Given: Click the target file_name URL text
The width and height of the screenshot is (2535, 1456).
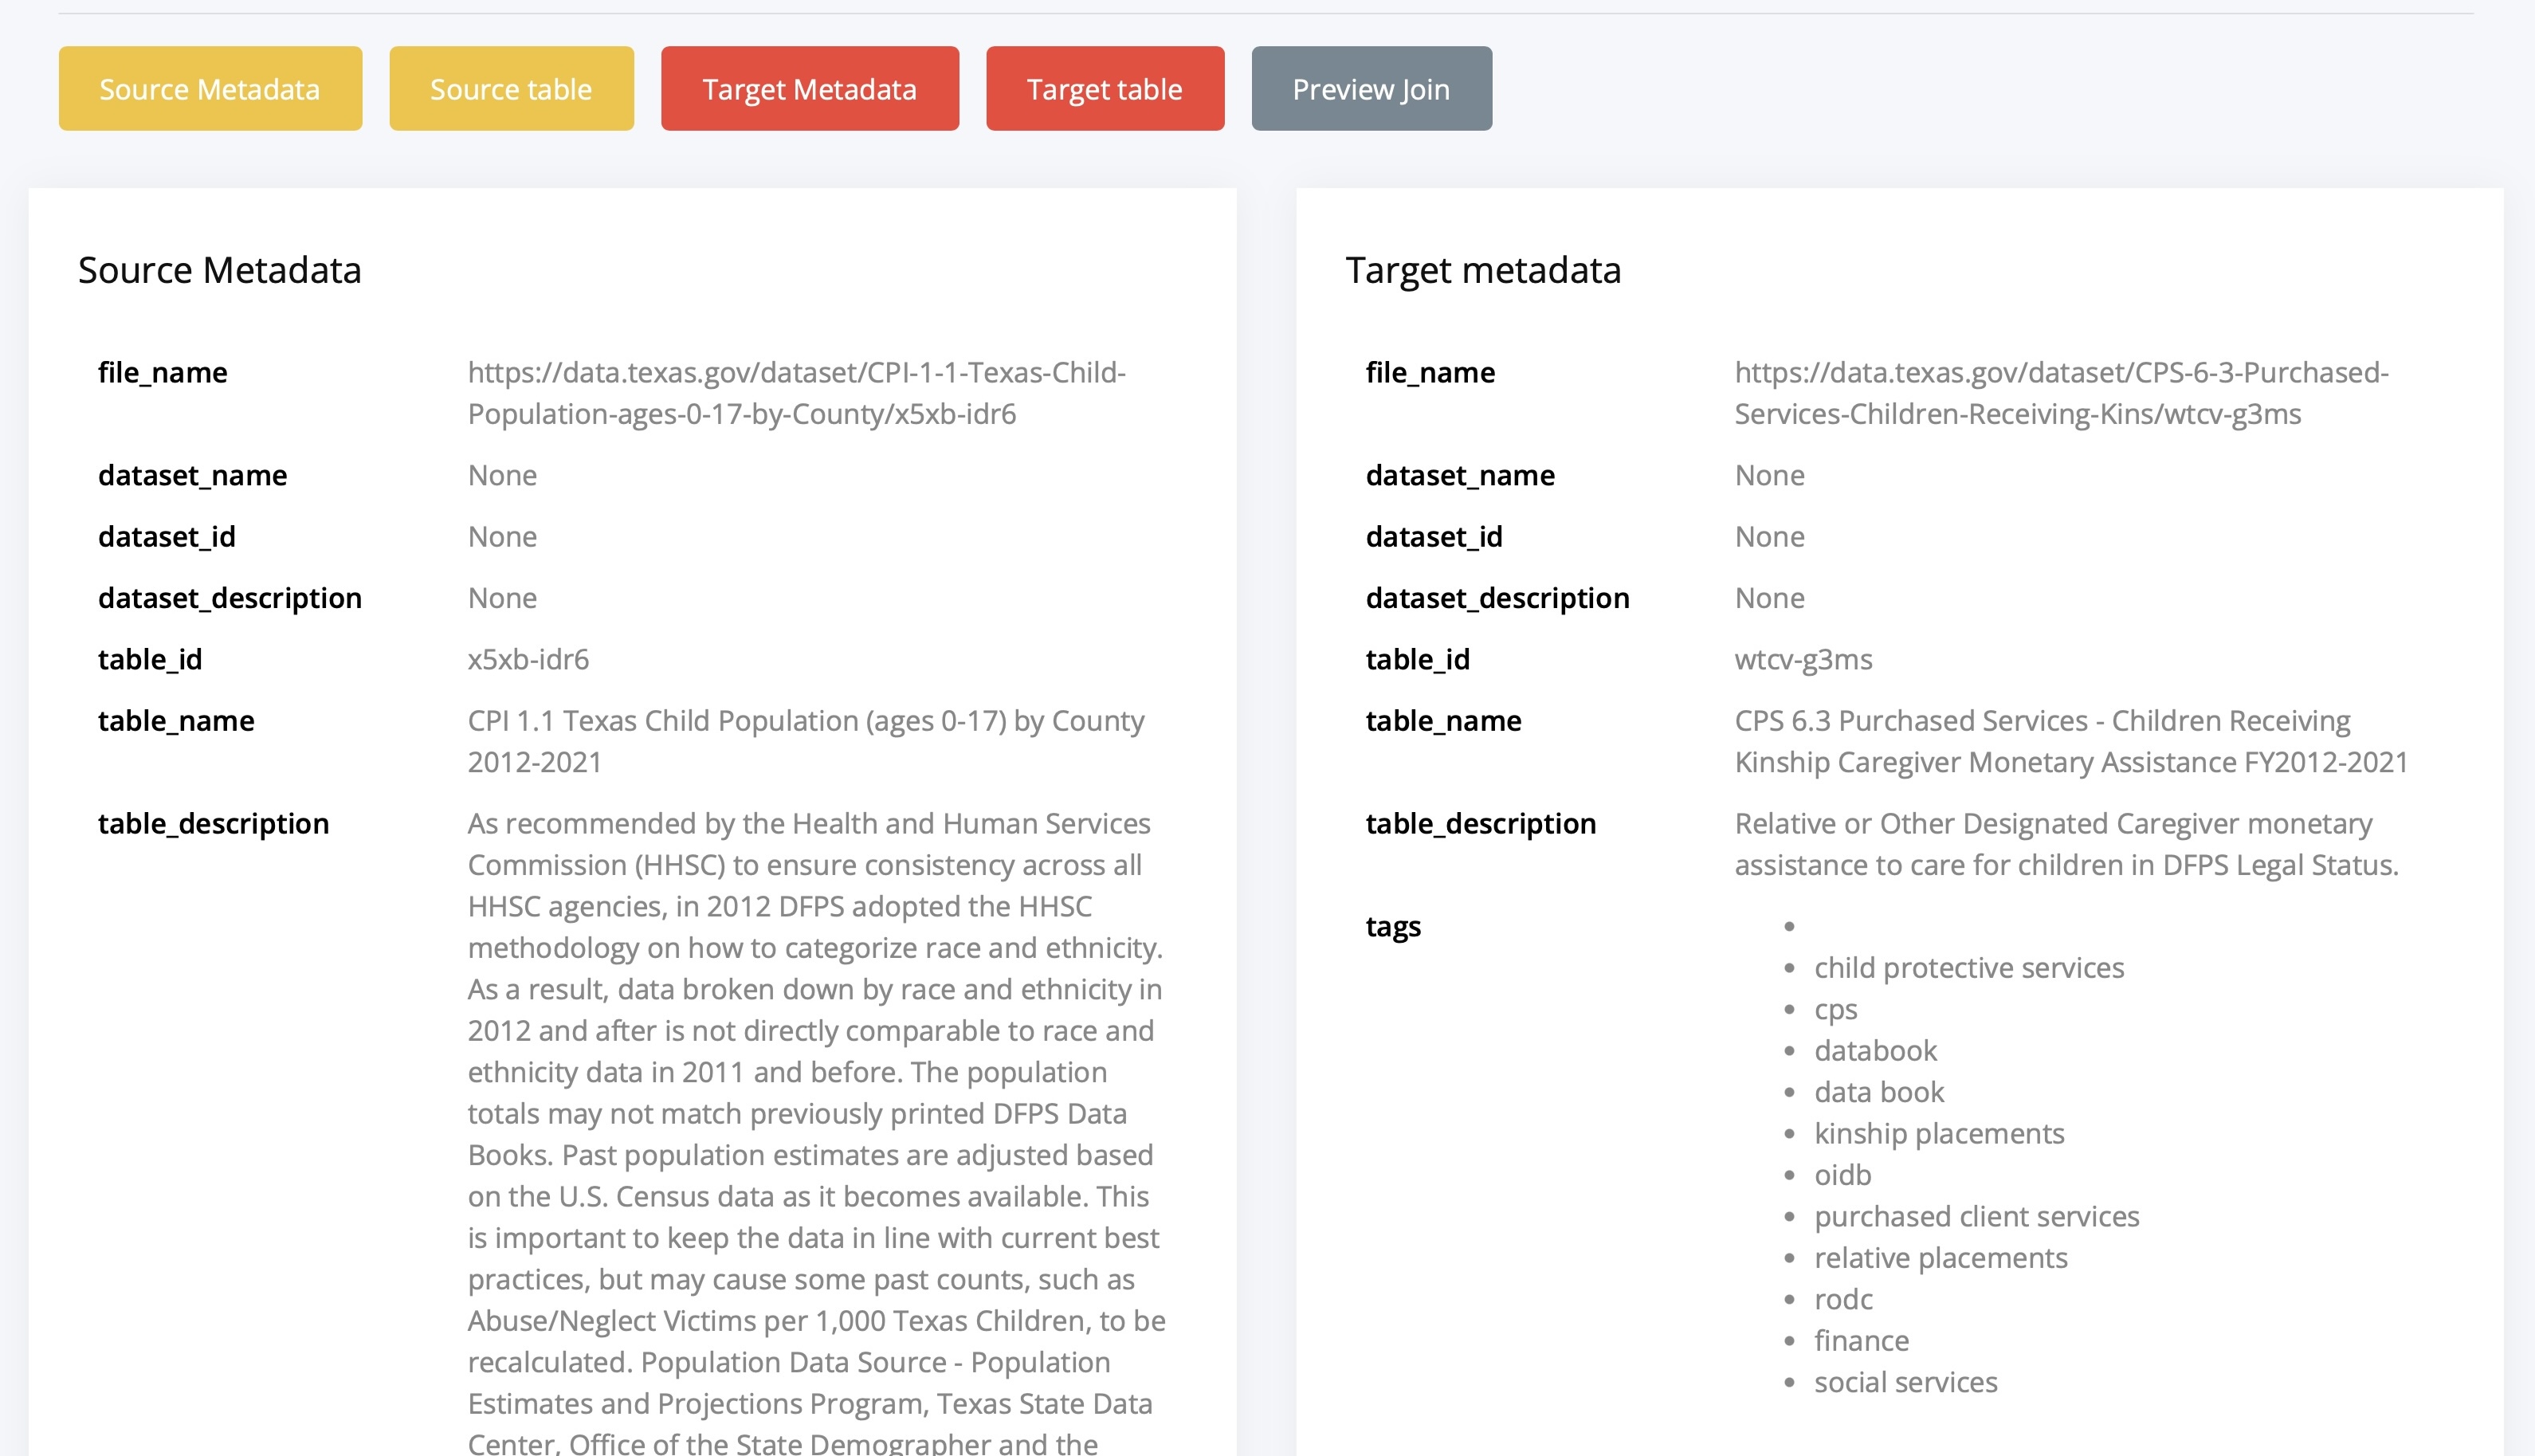Looking at the screenshot, I should point(2060,393).
